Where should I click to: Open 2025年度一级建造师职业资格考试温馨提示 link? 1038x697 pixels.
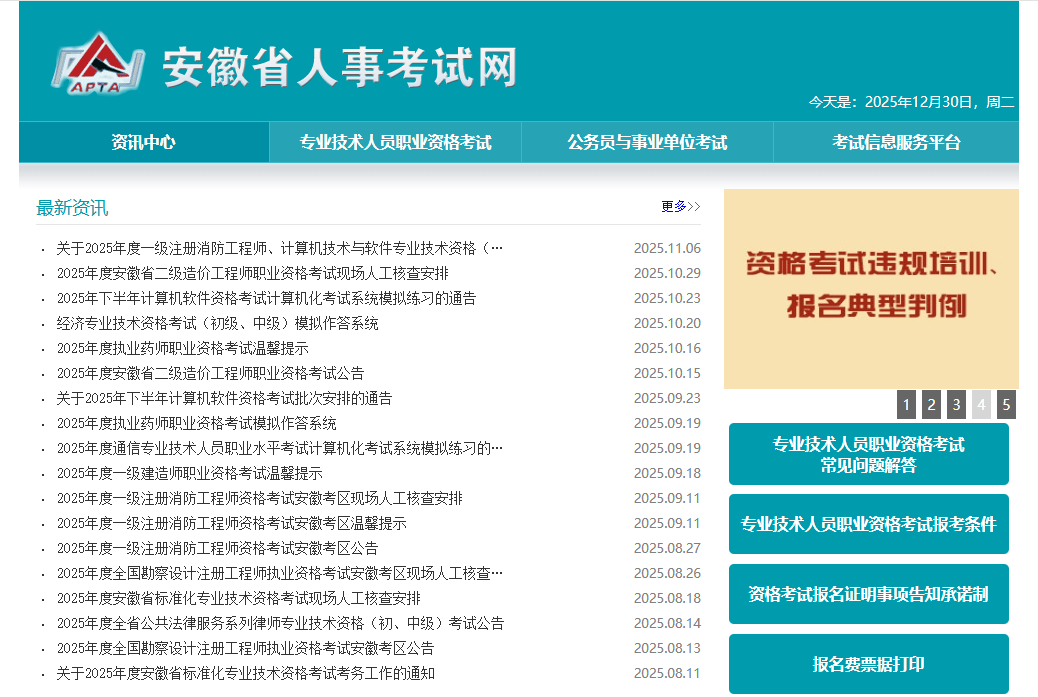tap(189, 473)
